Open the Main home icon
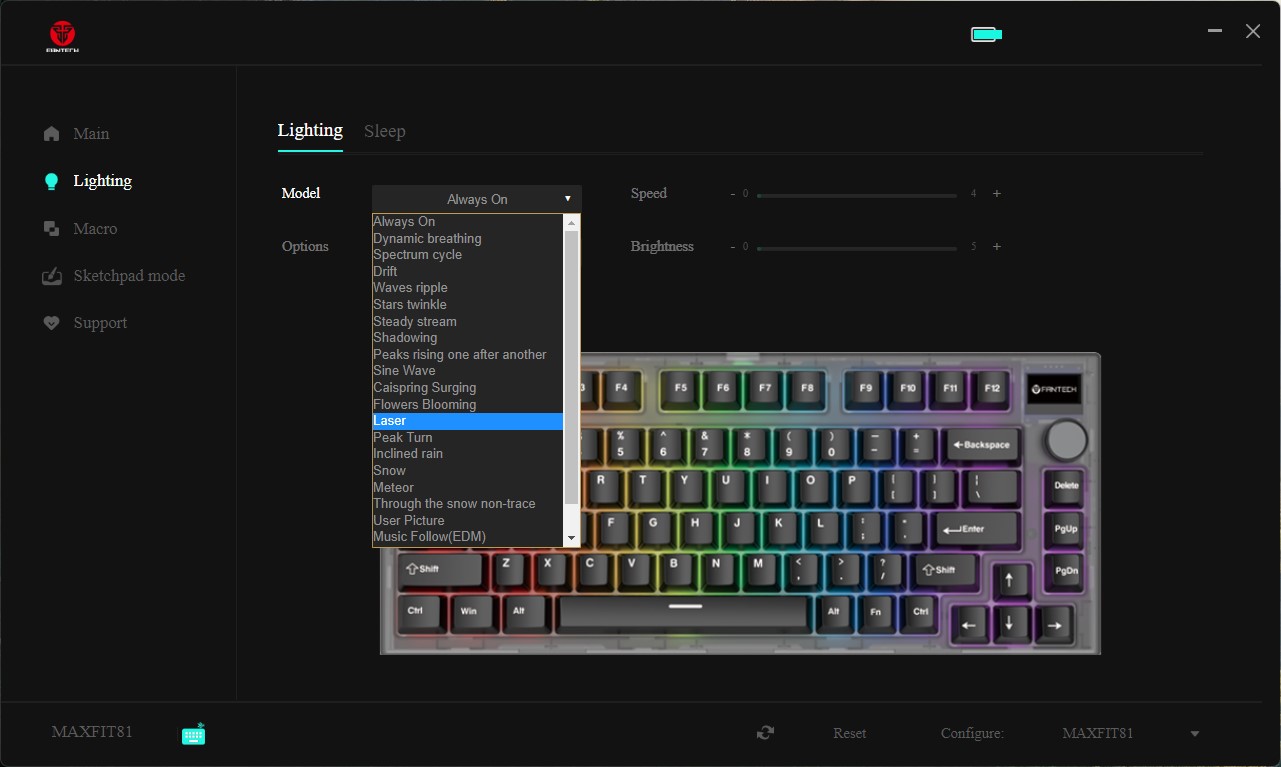This screenshot has width=1281, height=767. point(52,134)
